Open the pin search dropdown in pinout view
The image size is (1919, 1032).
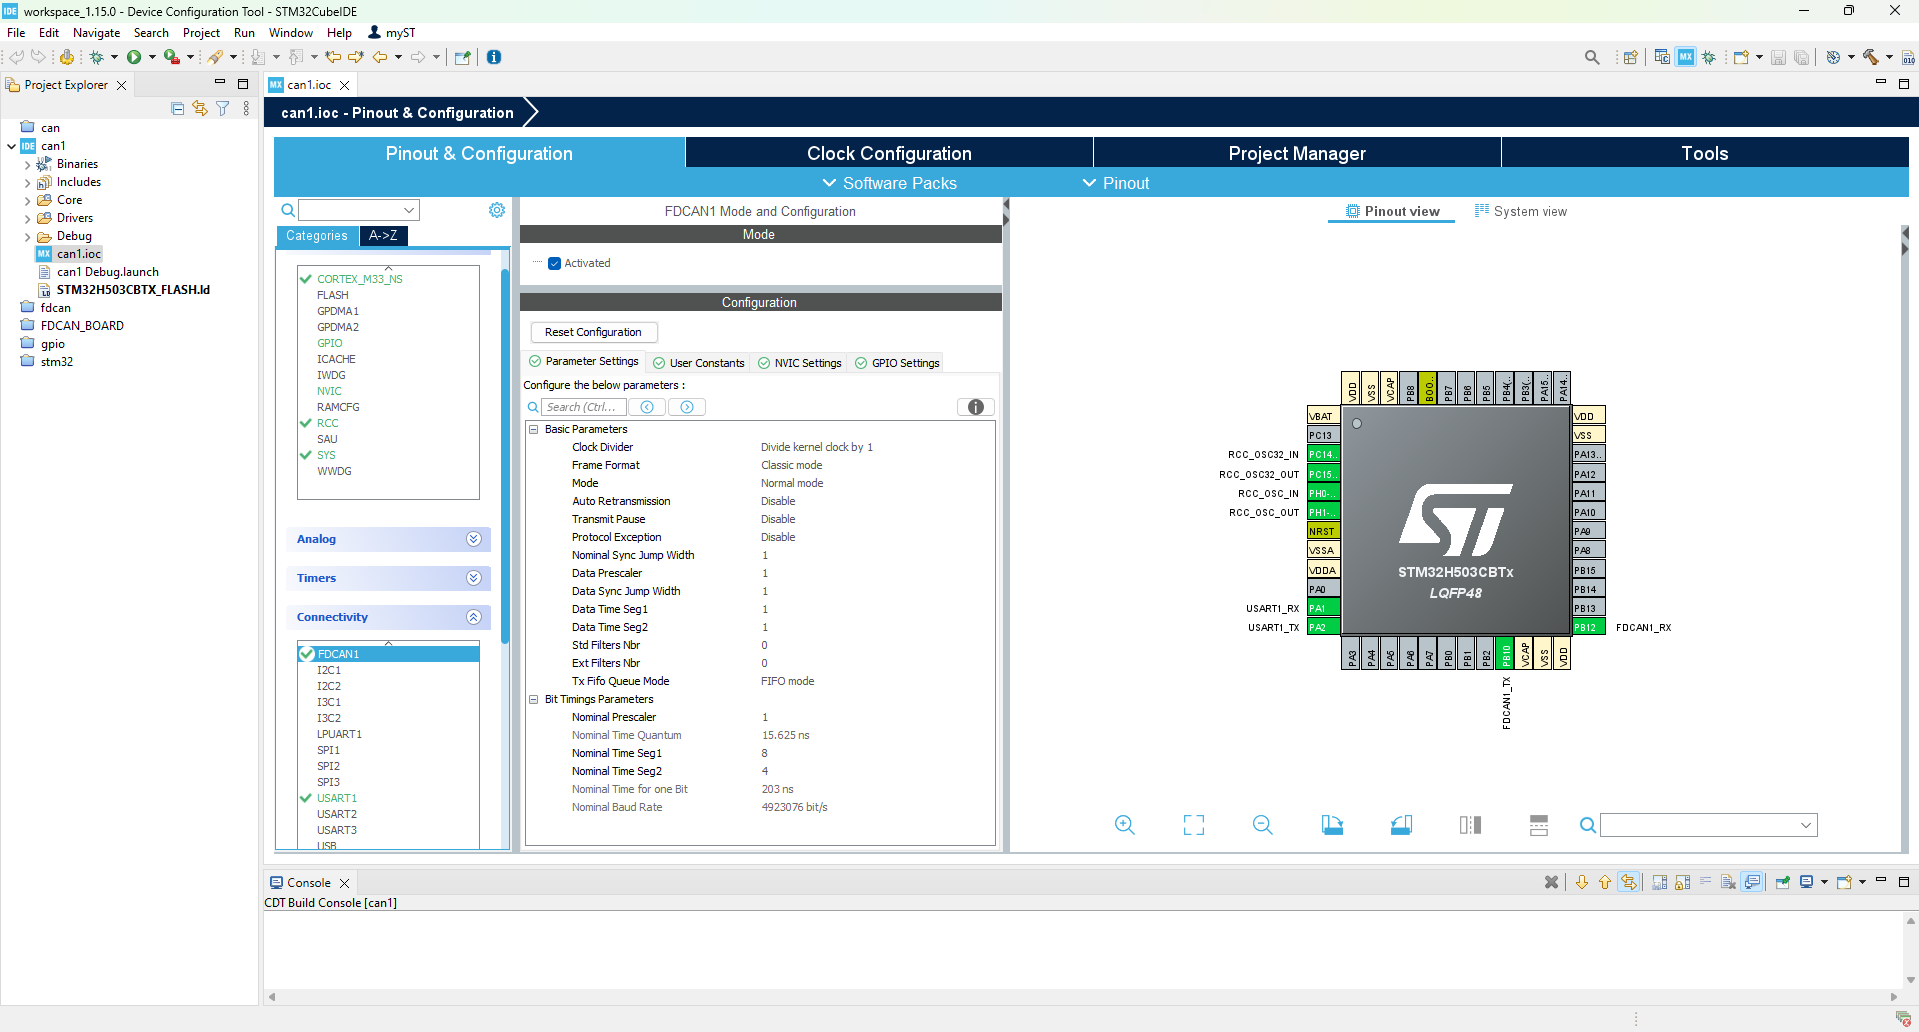(x=1806, y=825)
